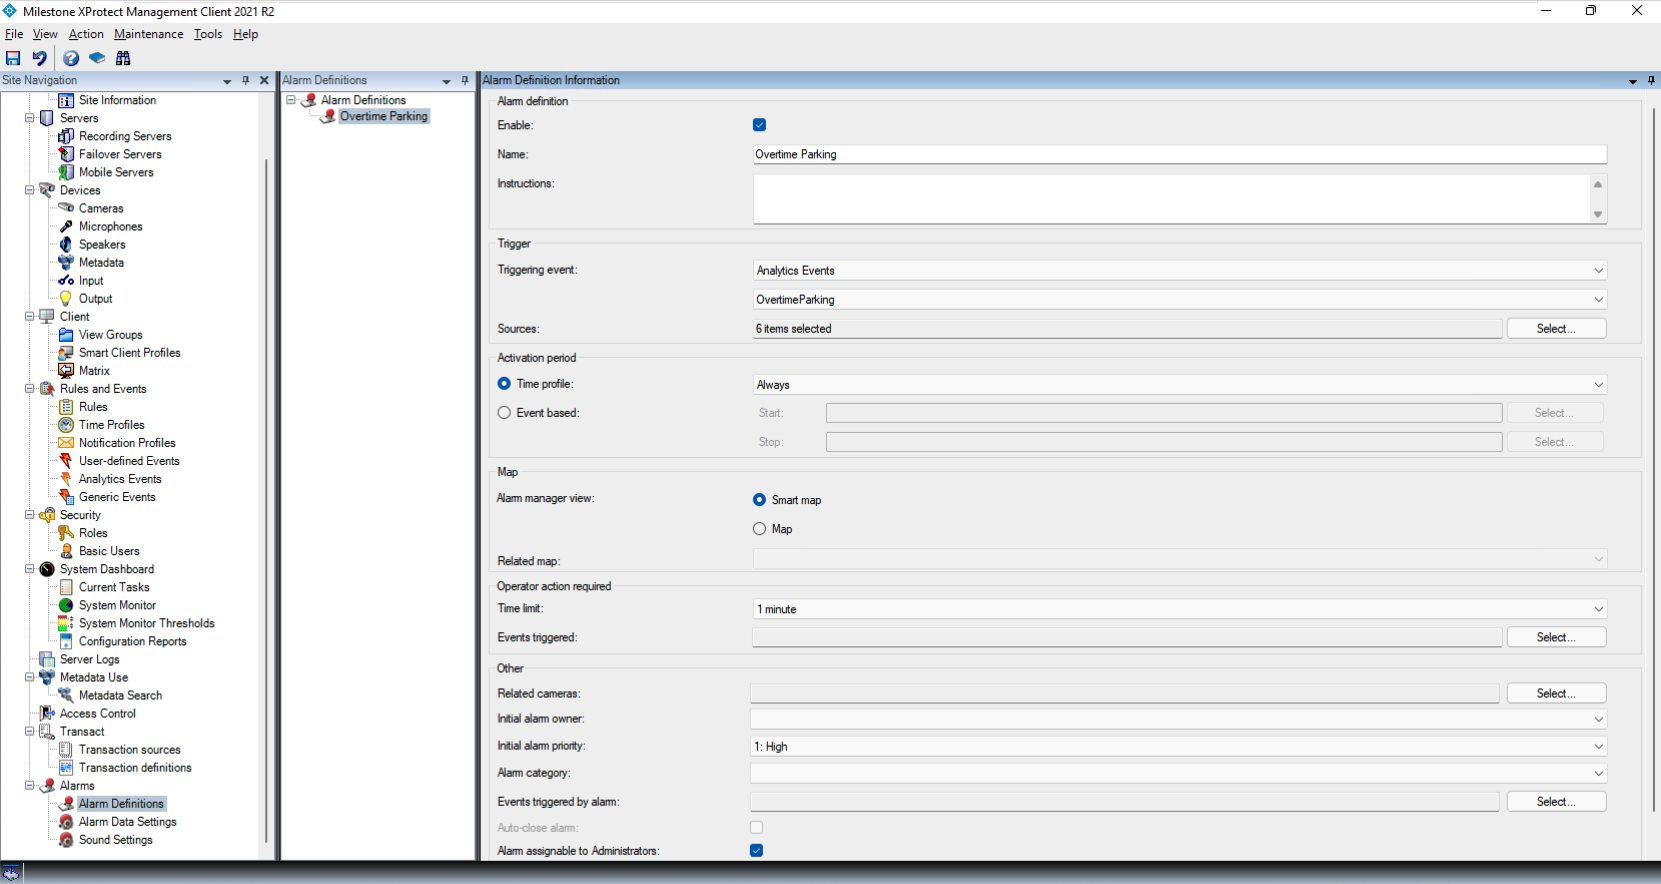Collapse the Rules and Events tree node
The image size is (1661, 884).
30,388
